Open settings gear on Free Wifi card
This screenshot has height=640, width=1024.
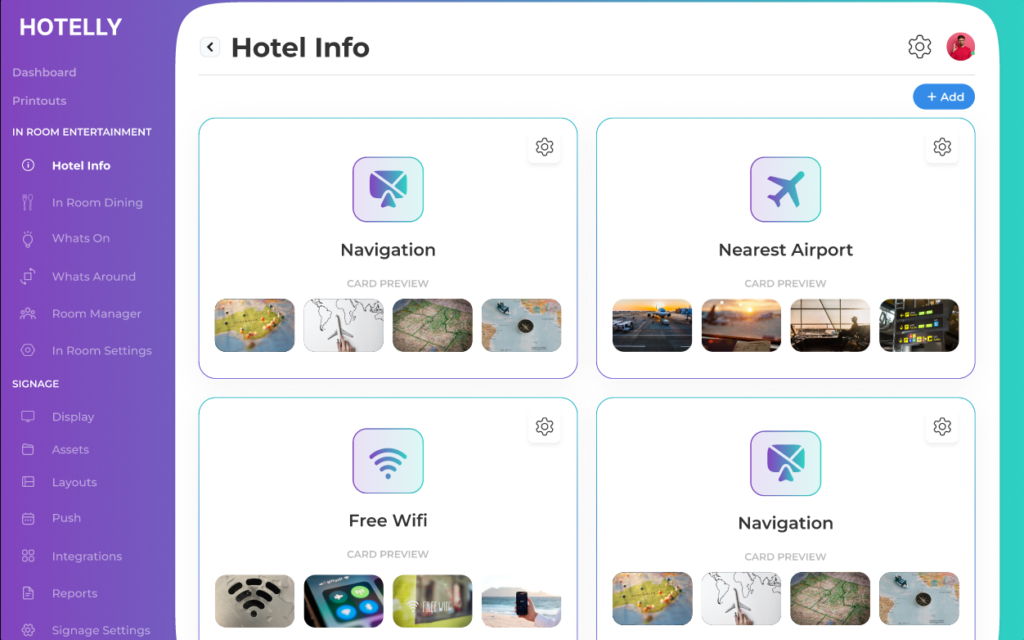coord(544,427)
